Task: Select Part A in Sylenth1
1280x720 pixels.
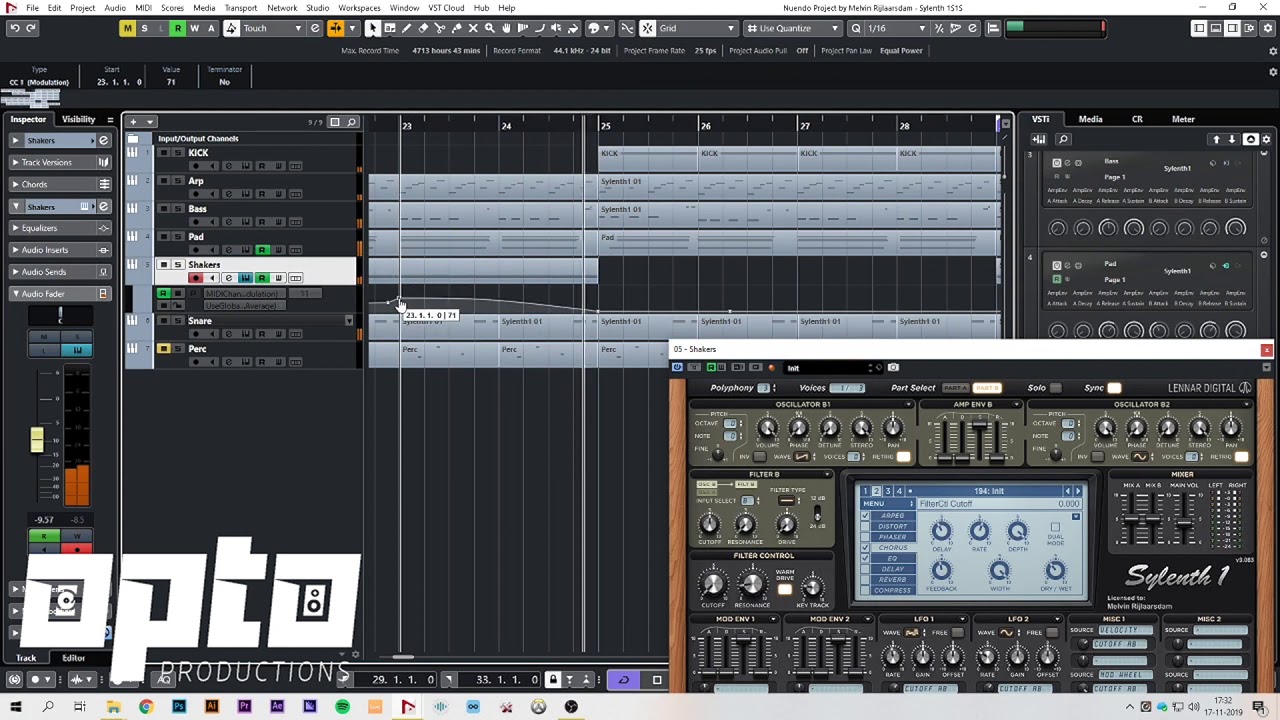Action: tap(956, 388)
